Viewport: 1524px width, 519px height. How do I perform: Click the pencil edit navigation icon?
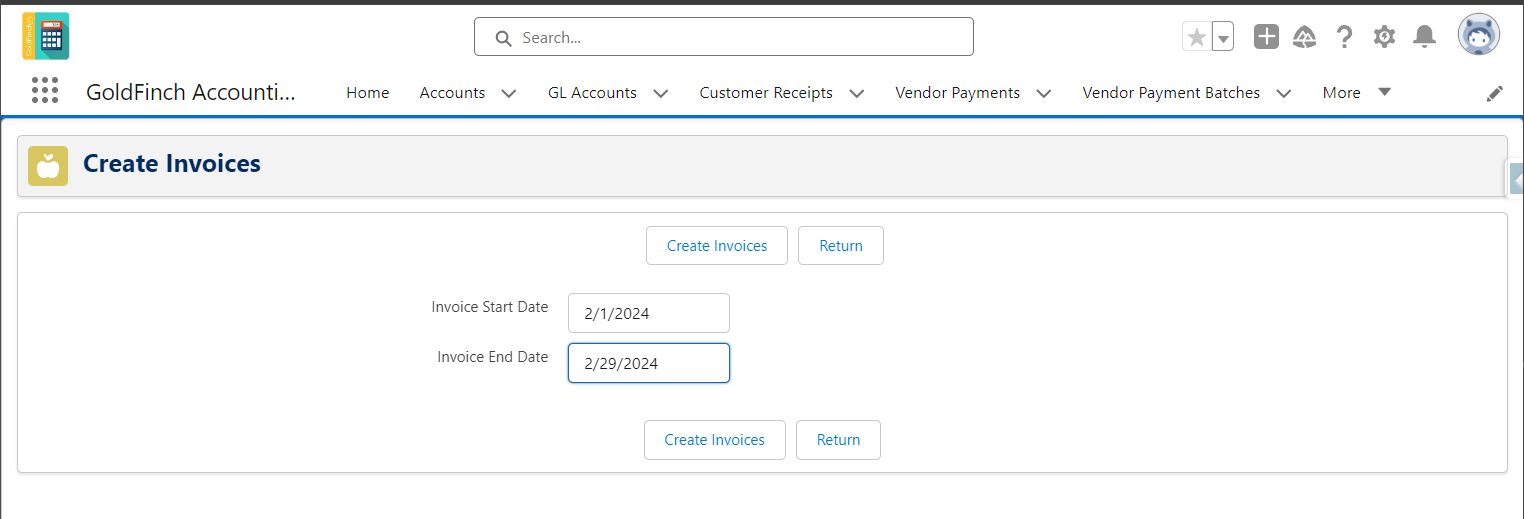tap(1494, 93)
